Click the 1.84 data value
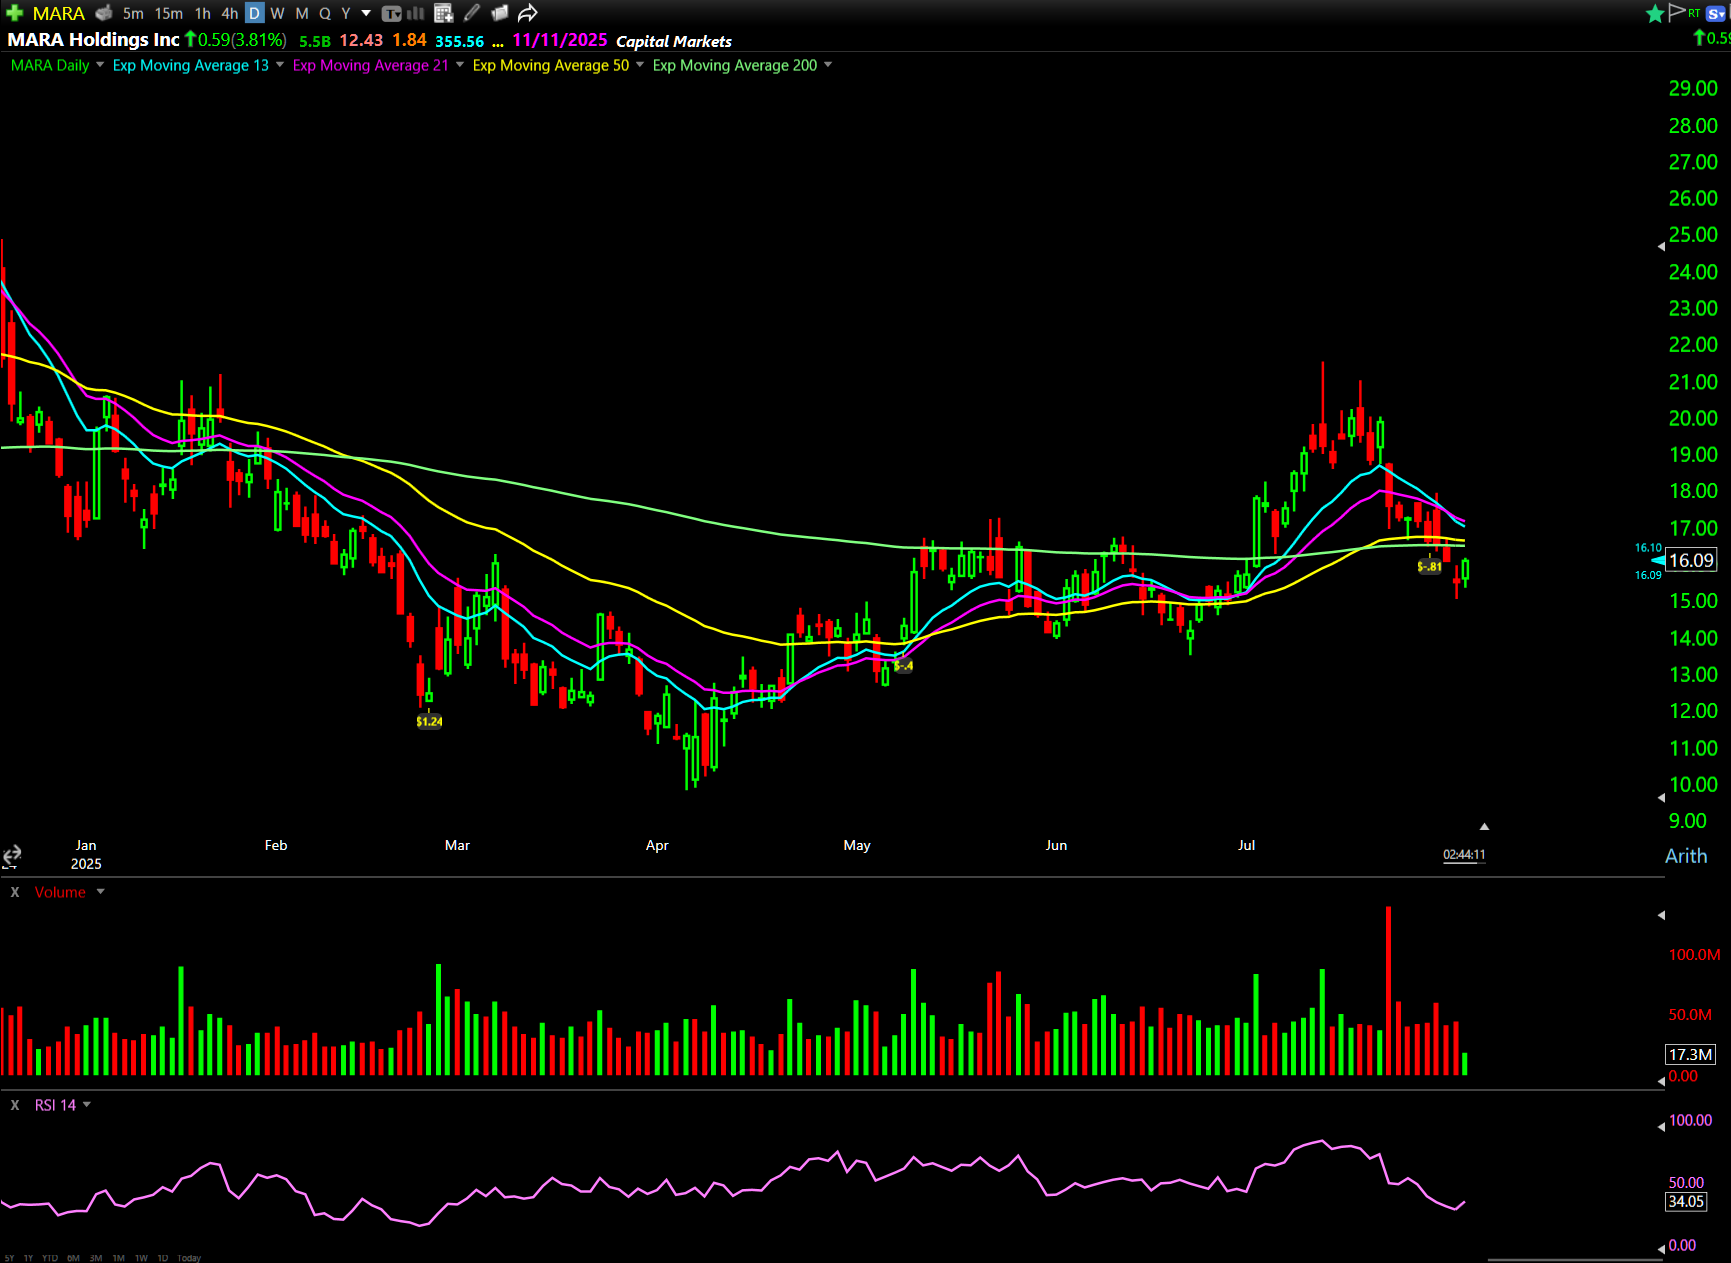 [409, 40]
